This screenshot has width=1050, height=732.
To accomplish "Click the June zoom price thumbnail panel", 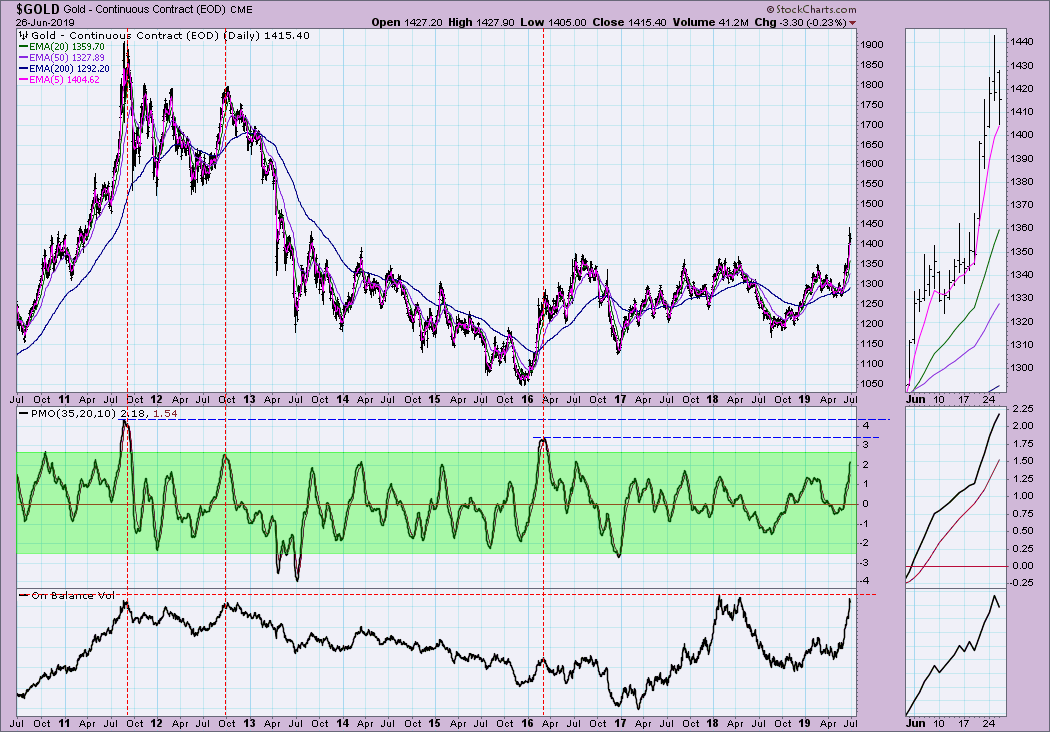I will [953, 210].
